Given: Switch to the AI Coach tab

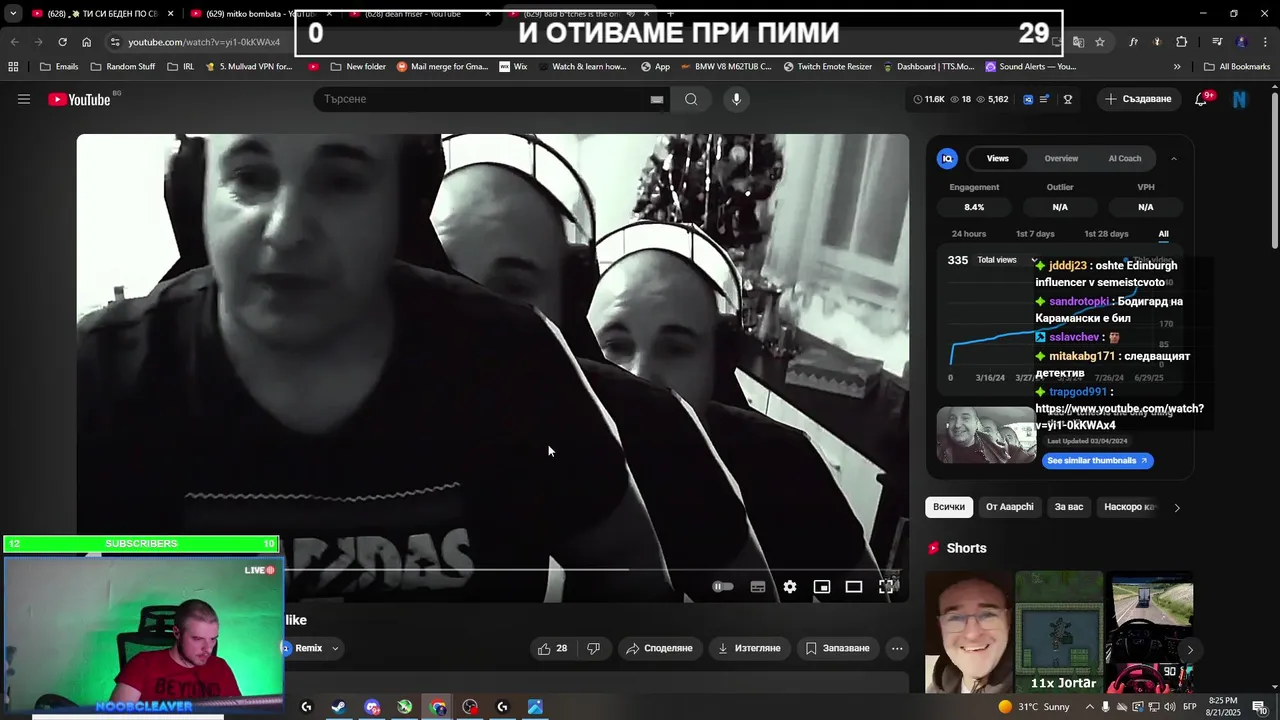Looking at the screenshot, I should (x=1125, y=158).
